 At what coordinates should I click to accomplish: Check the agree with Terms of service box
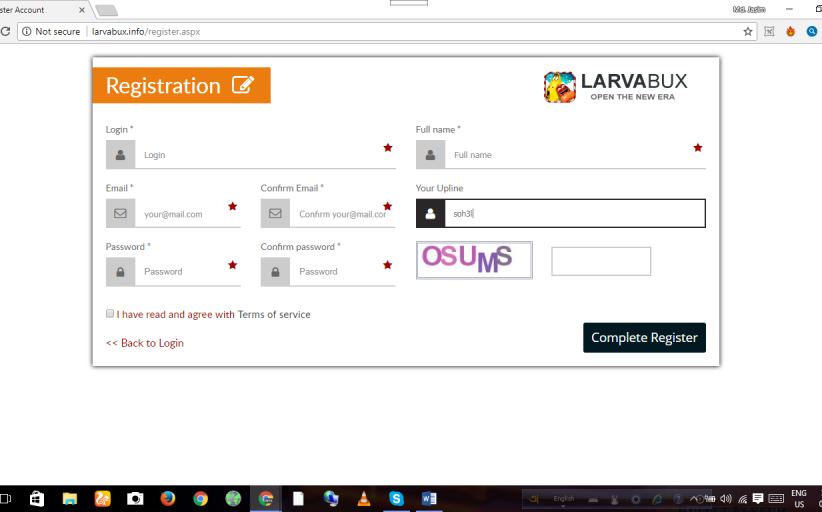point(110,314)
